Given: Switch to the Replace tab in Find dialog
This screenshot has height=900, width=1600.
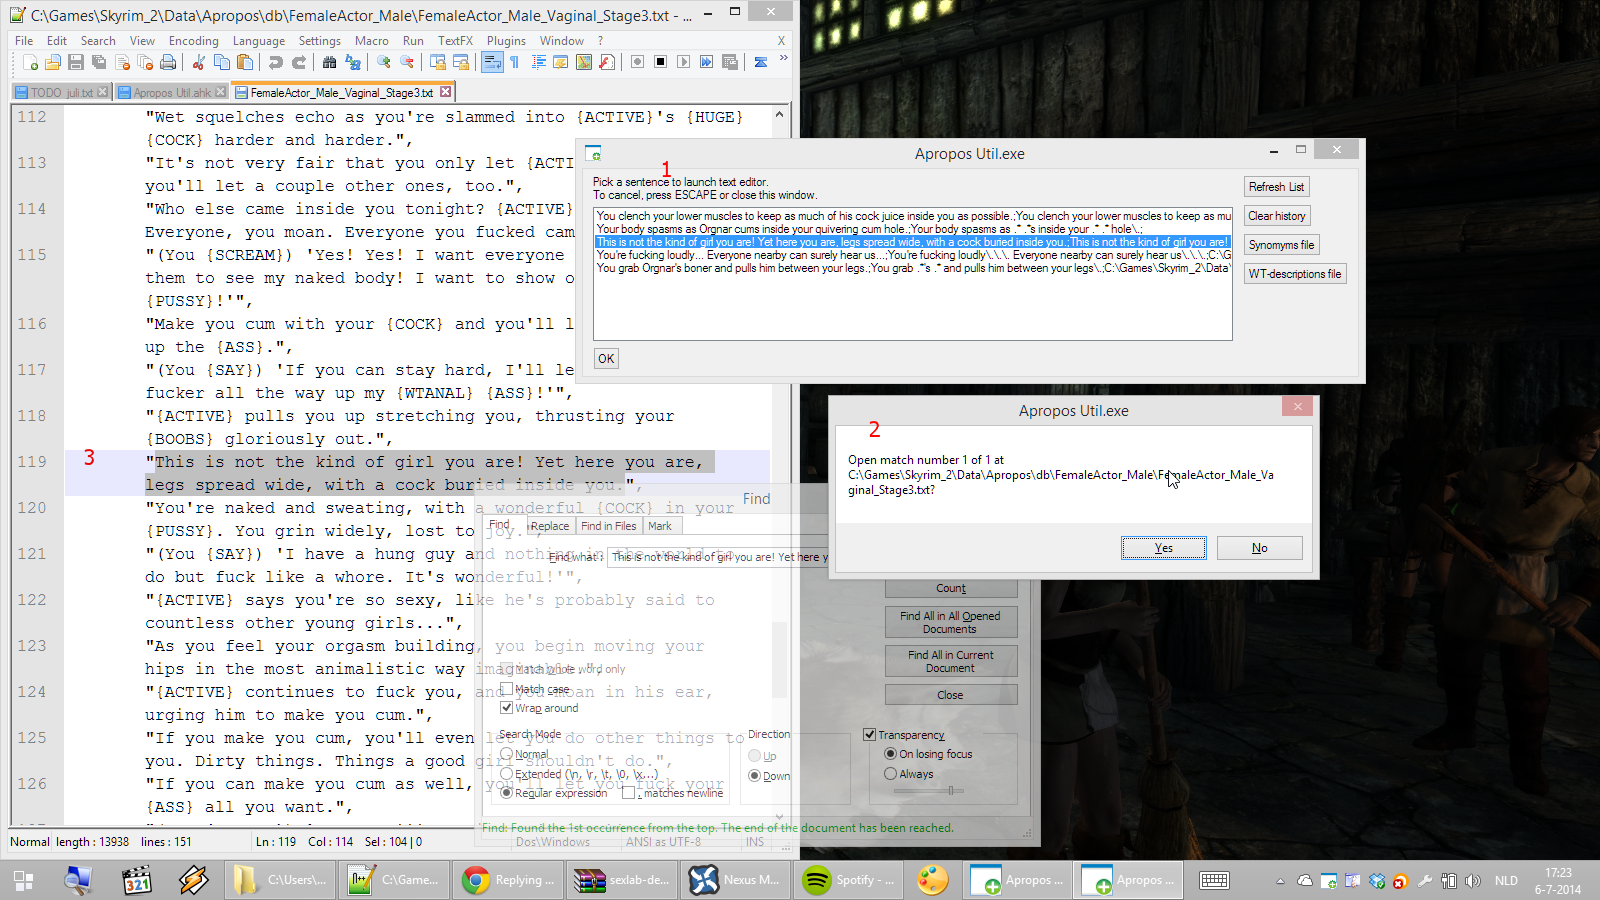Looking at the screenshot, I should pyautogui.click(x=549, y=526).
